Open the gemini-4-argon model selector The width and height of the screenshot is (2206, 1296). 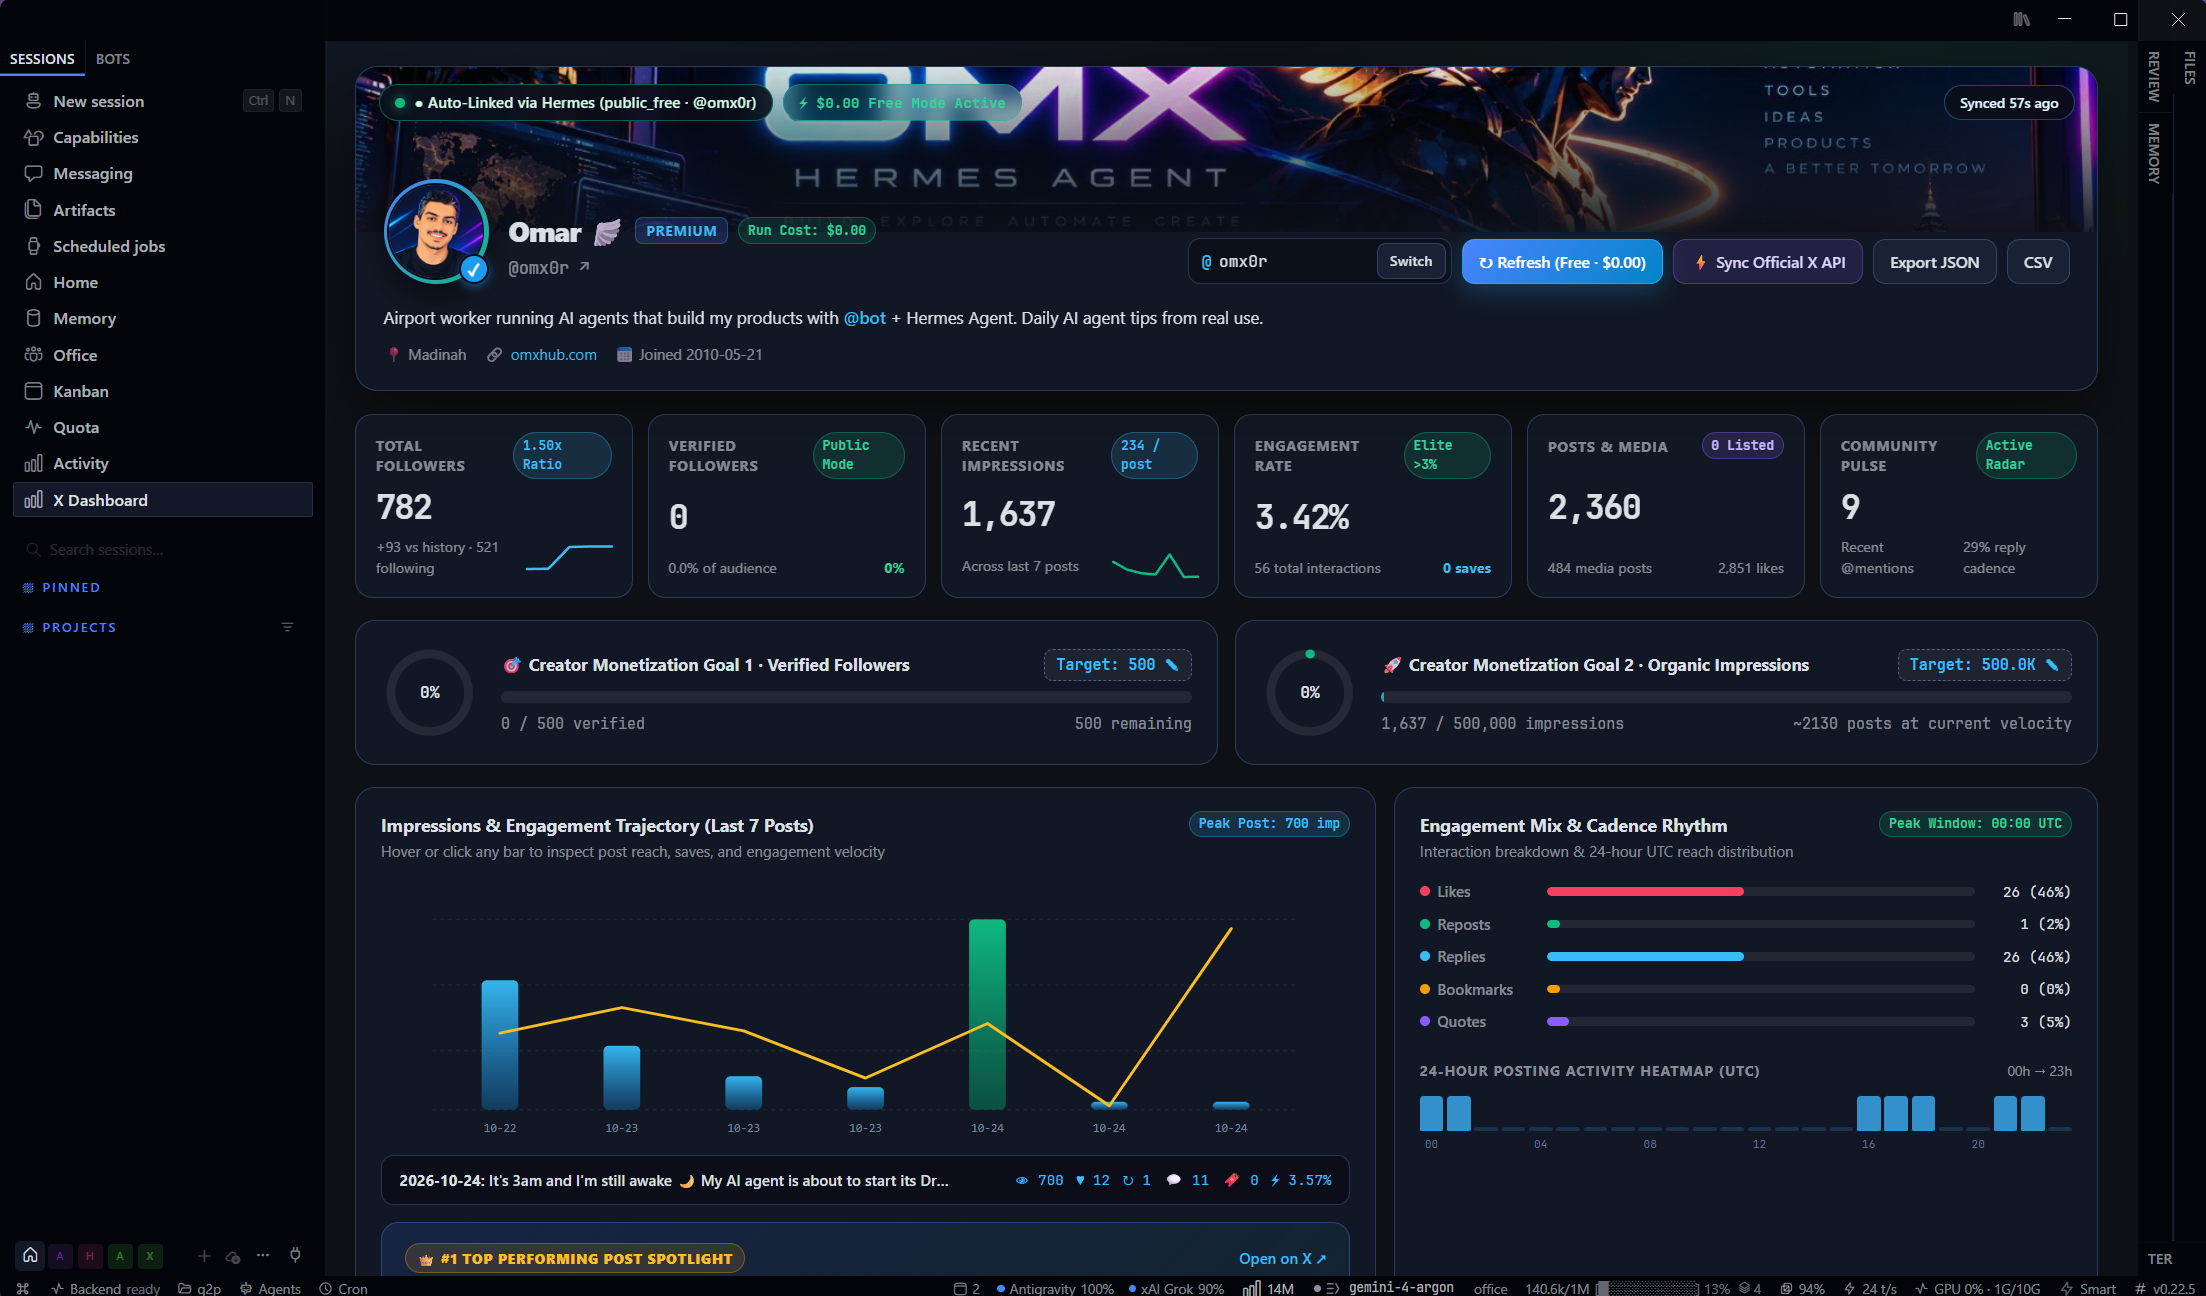(x=1401, y=1288)
